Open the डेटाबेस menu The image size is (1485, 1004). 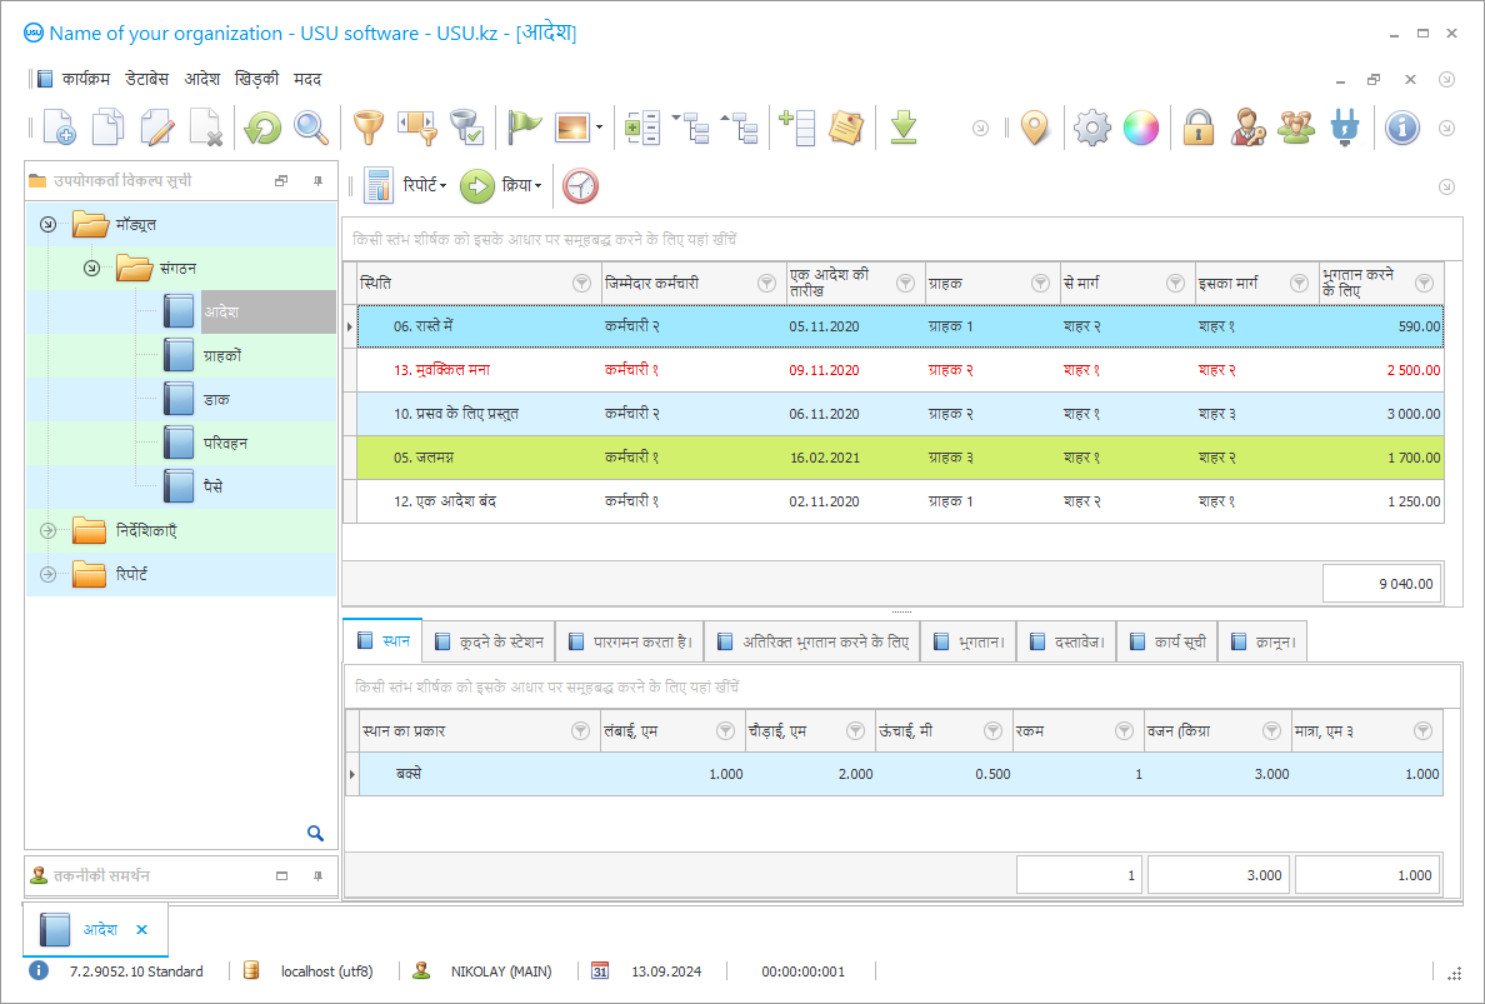(x=146, y=79)
